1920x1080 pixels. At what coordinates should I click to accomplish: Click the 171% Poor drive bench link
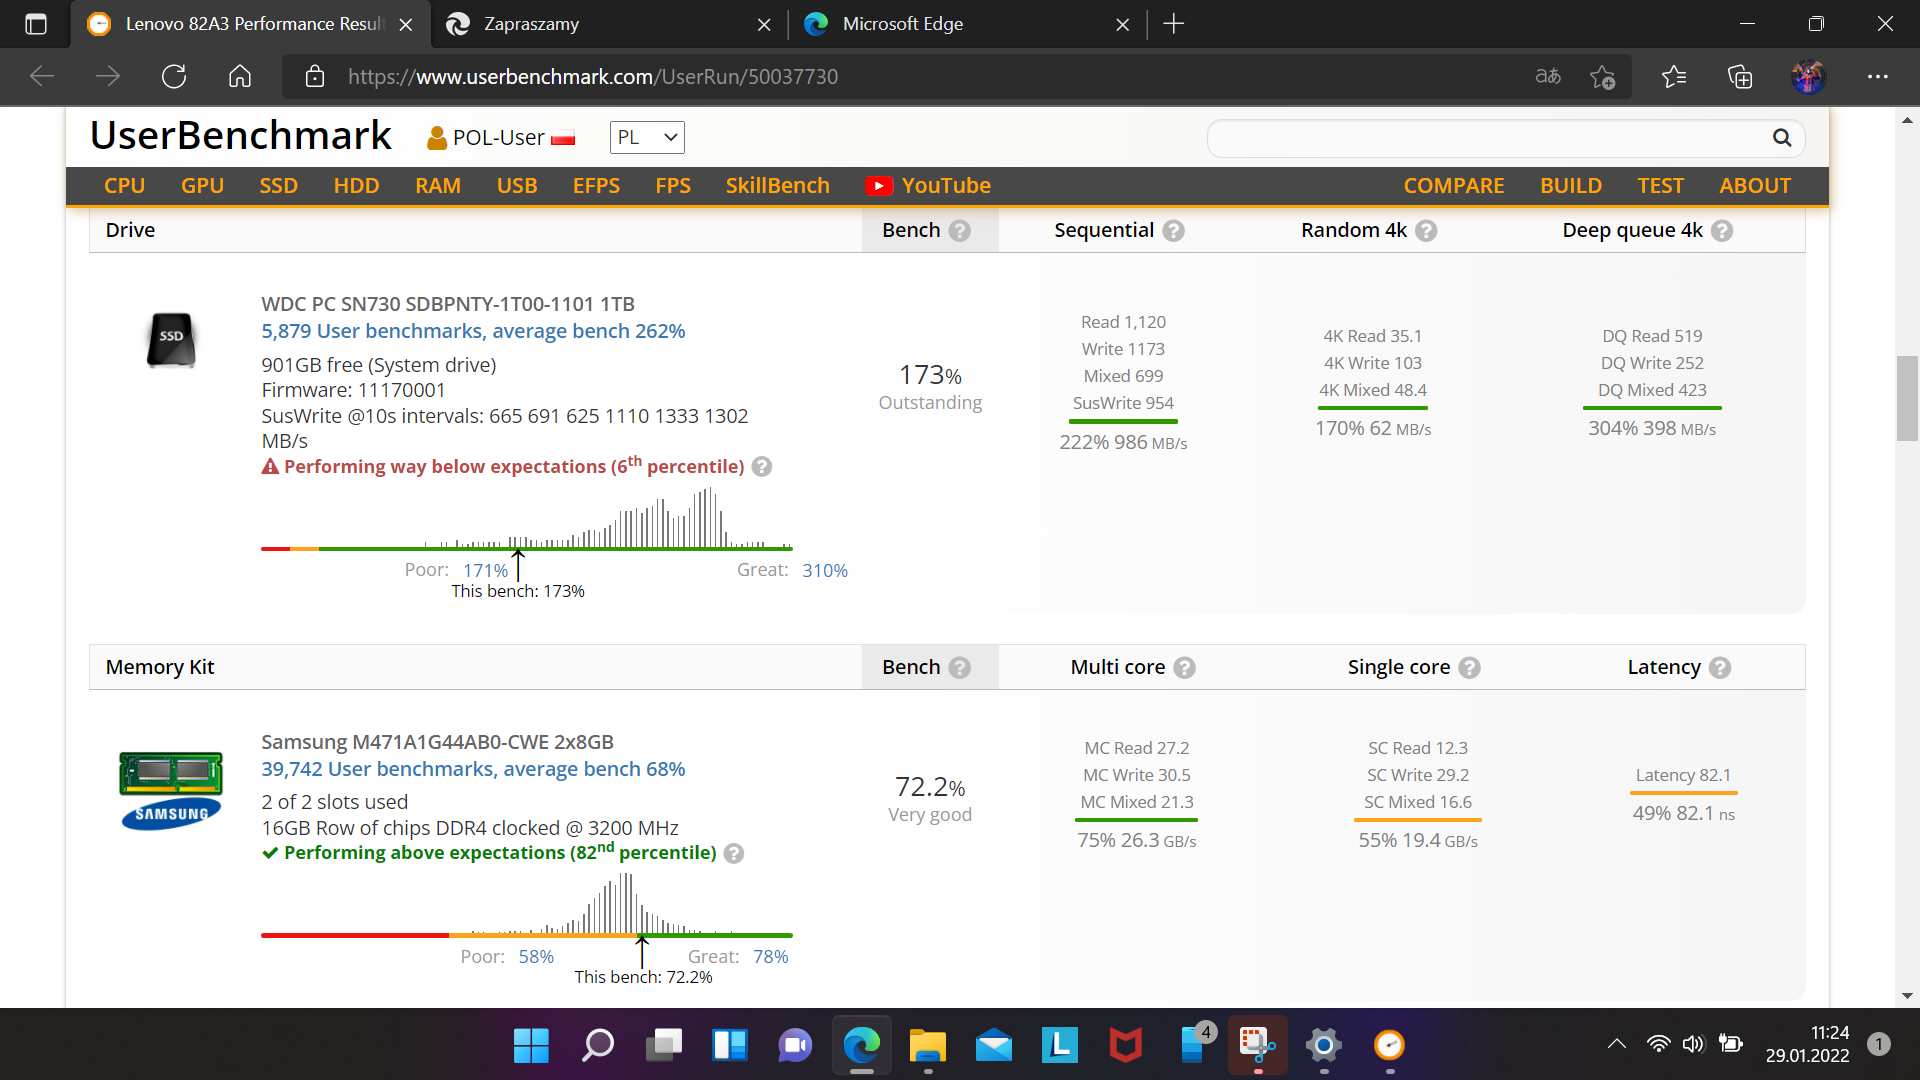coord(485,570)
